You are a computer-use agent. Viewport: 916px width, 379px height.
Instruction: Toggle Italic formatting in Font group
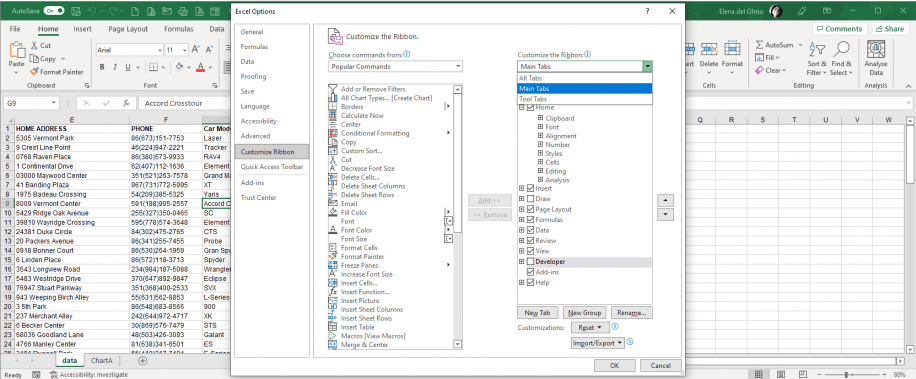[114, 67]
